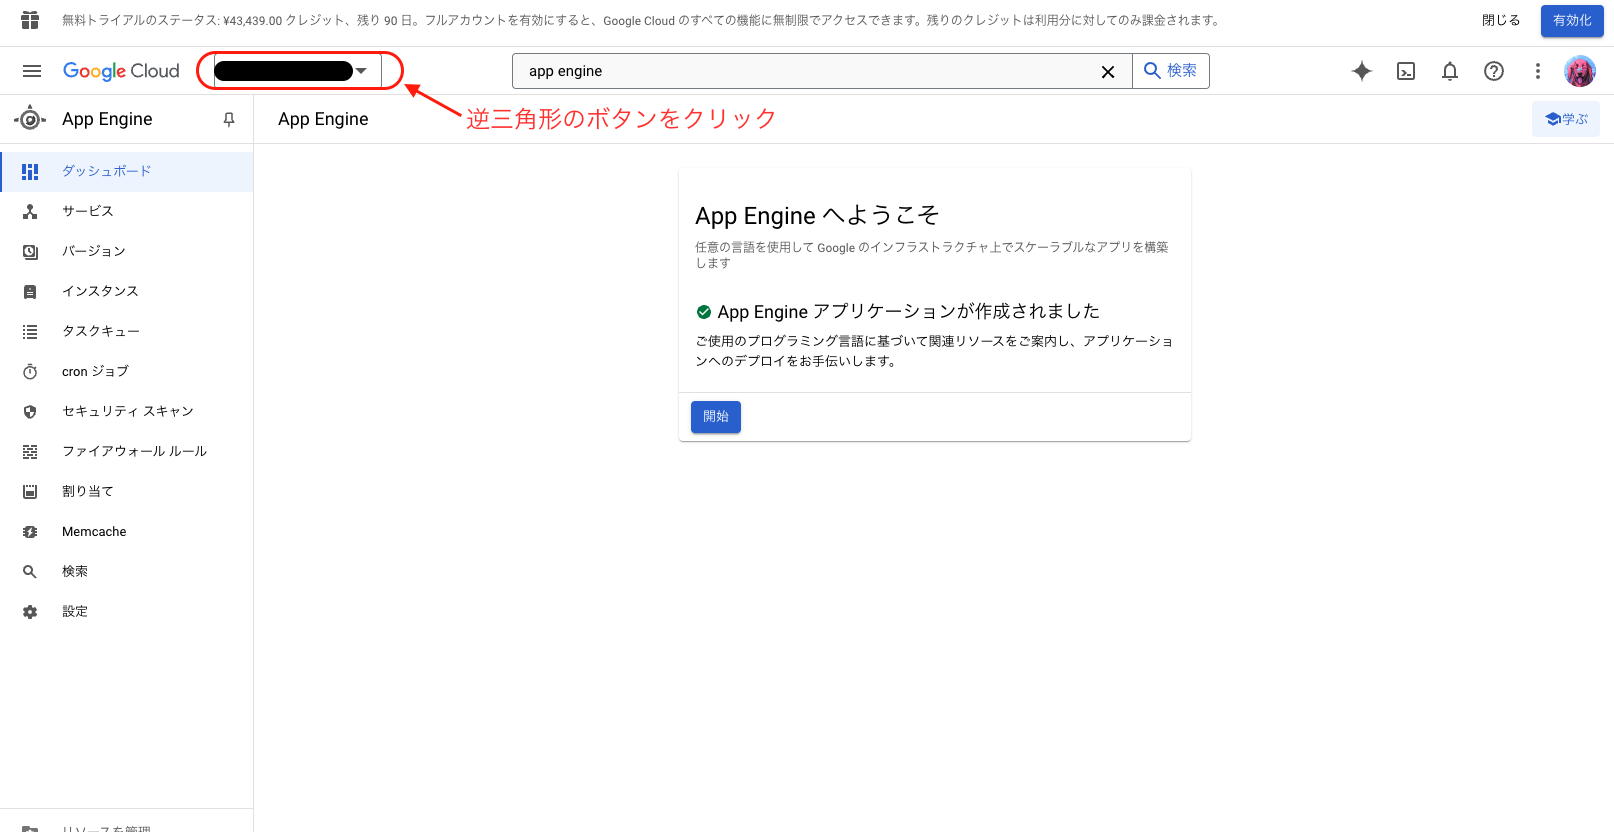Open タスクキュー in the sidebar
This screenshot has height=832, width=1614.
(127, 331)
